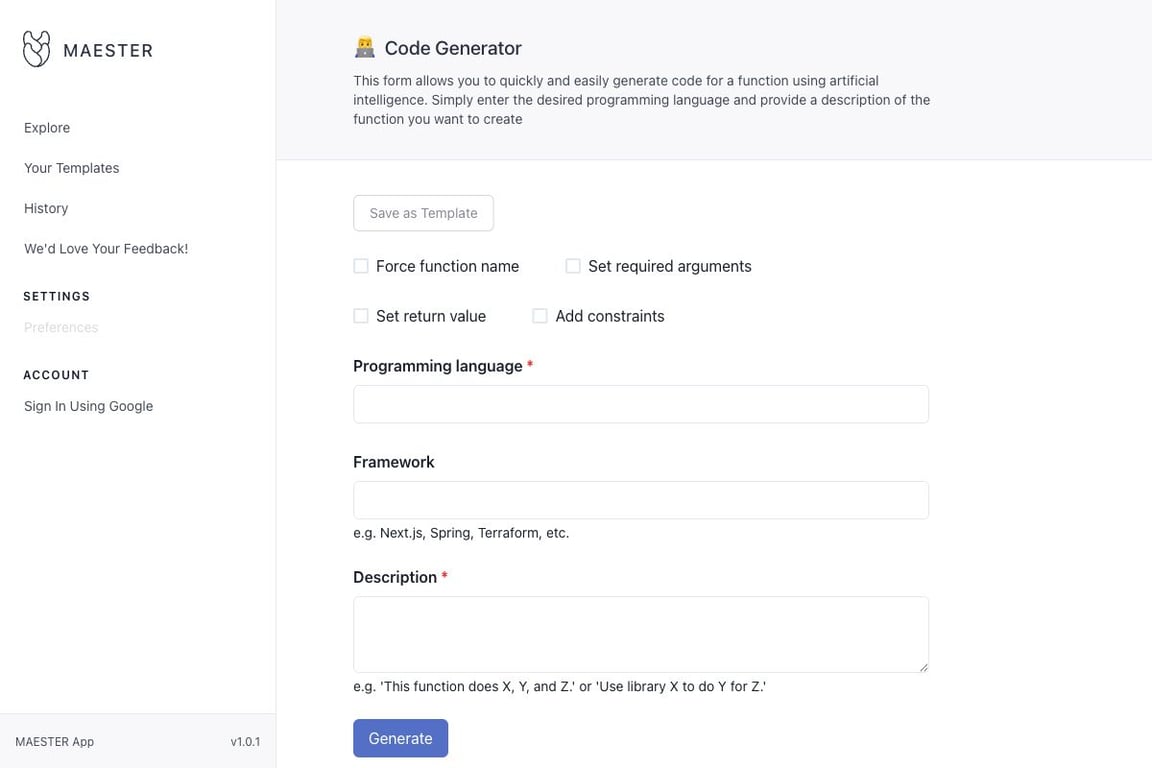1152x768 pixels.
Task: Click the Code Generator emoji icon
Action: click(365, 47)
